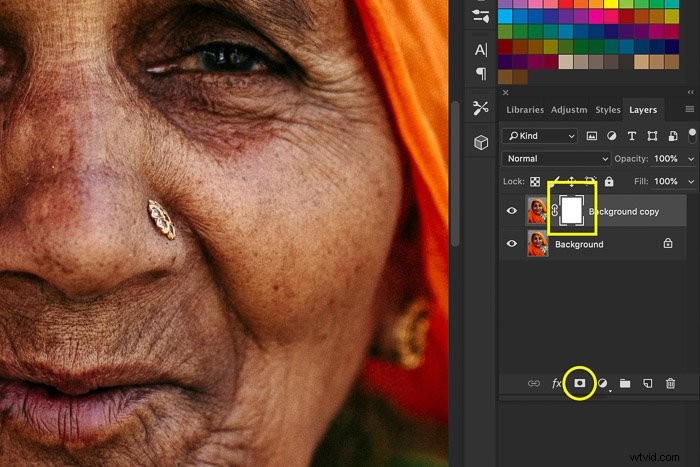
Task: Click the document vertical scrollbar
Action: coord(455,174)
